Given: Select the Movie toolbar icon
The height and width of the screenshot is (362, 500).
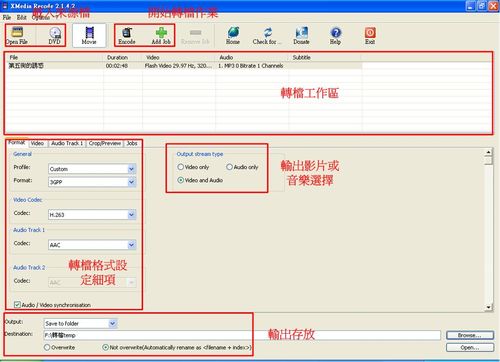Looking at the screenshot, I should coord(89,35).
